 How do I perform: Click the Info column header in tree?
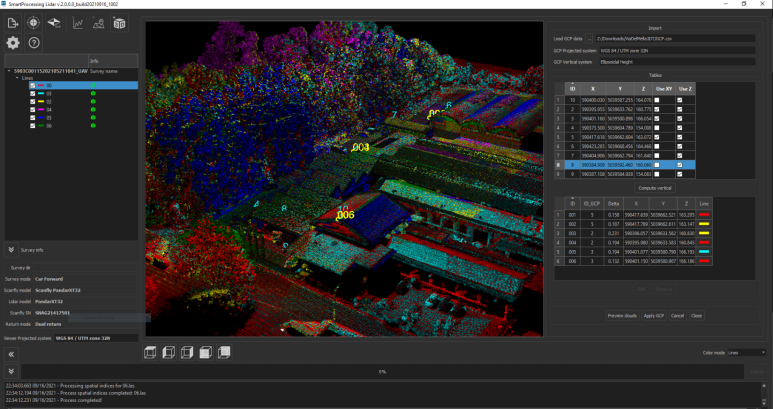pyautogui.click(x=113, y=61)
